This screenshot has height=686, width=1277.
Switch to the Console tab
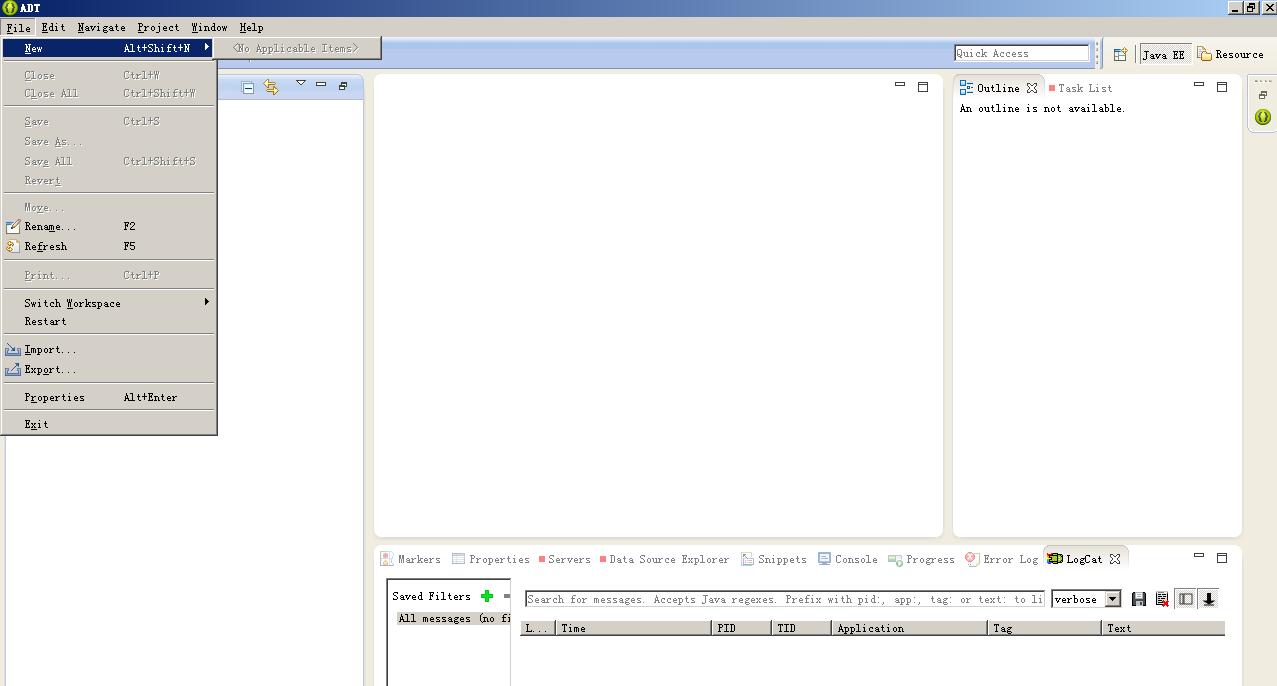tap(848, 559)
